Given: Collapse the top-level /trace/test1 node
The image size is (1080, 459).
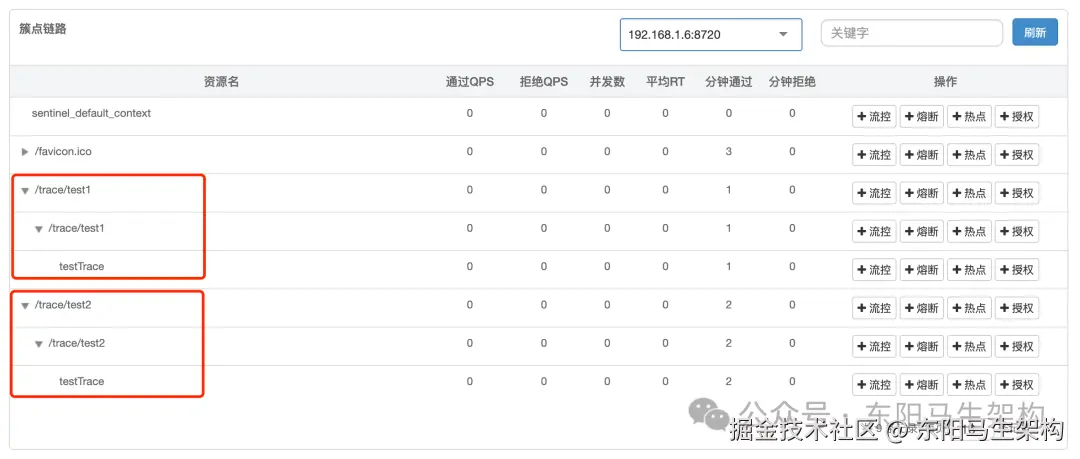Looking at the screenshot, I should click(x=25, y=190).
